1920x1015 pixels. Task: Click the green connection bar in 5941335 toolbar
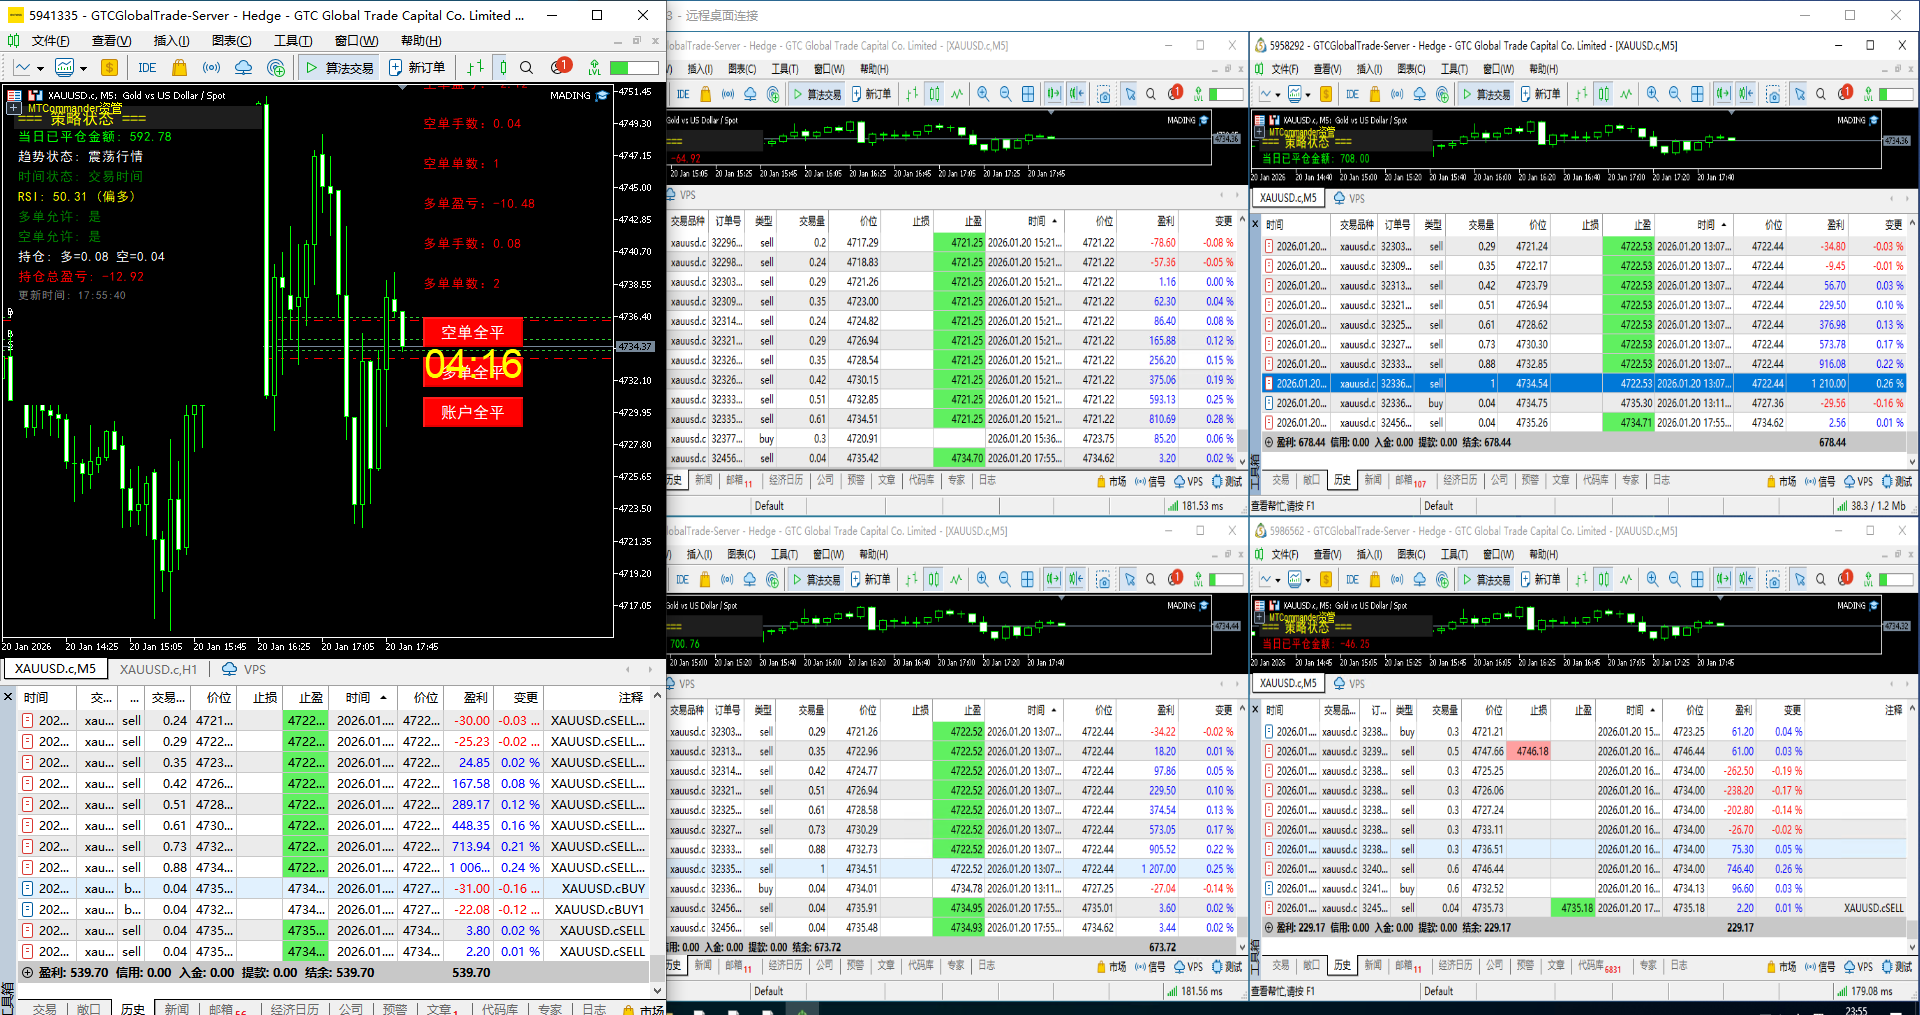point(634,68)
